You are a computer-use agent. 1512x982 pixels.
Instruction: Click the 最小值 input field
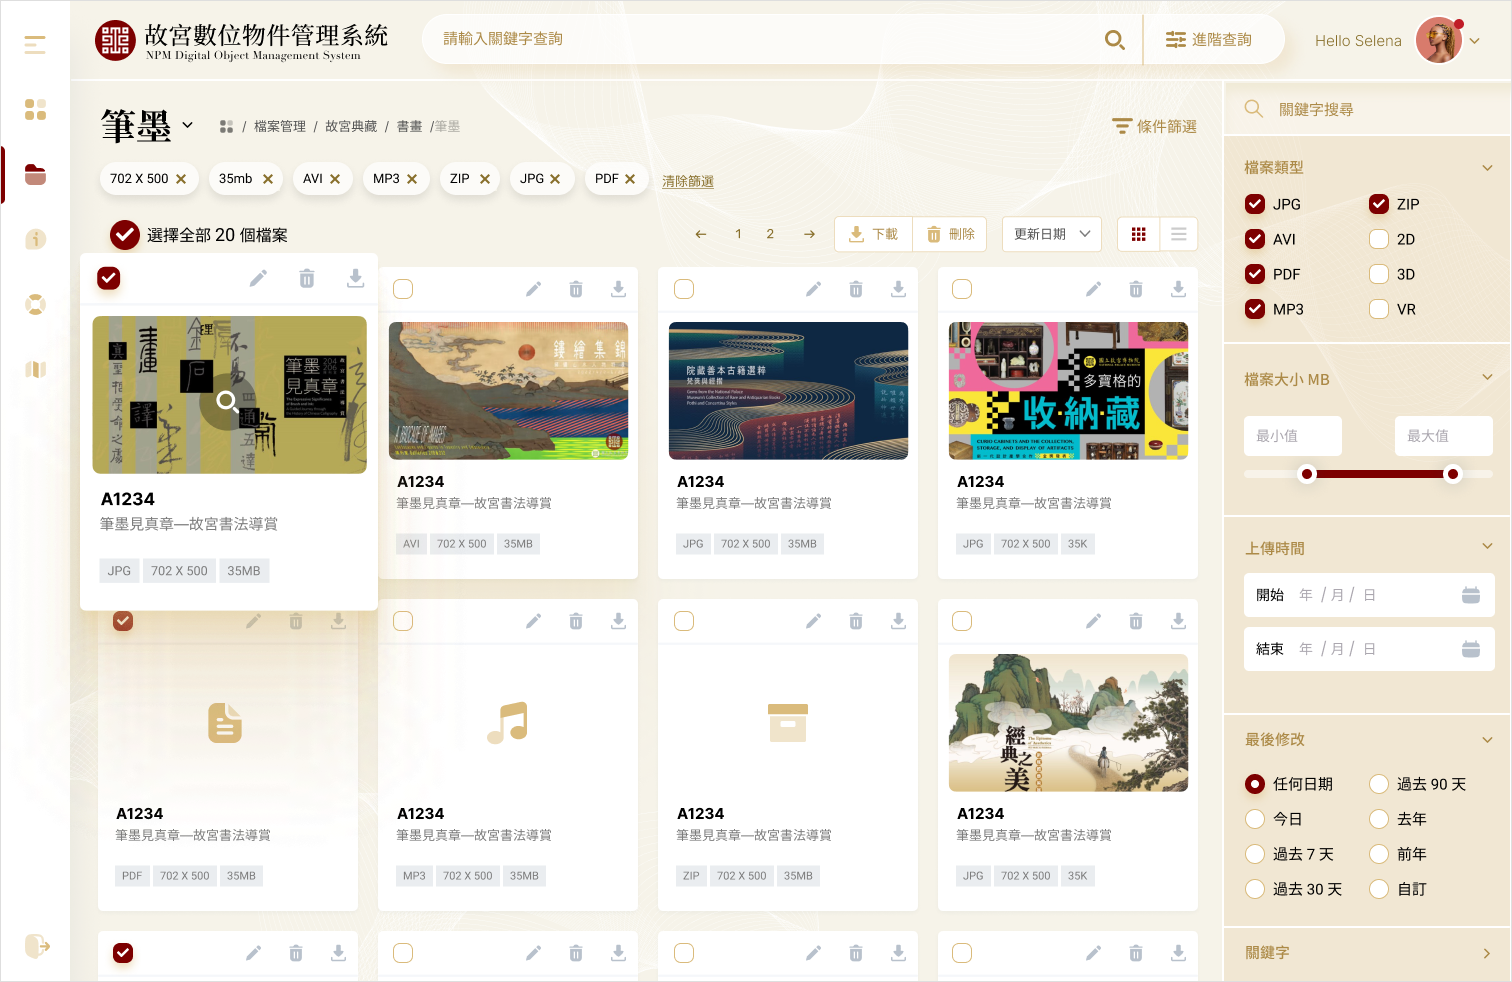click(1293, 436)
